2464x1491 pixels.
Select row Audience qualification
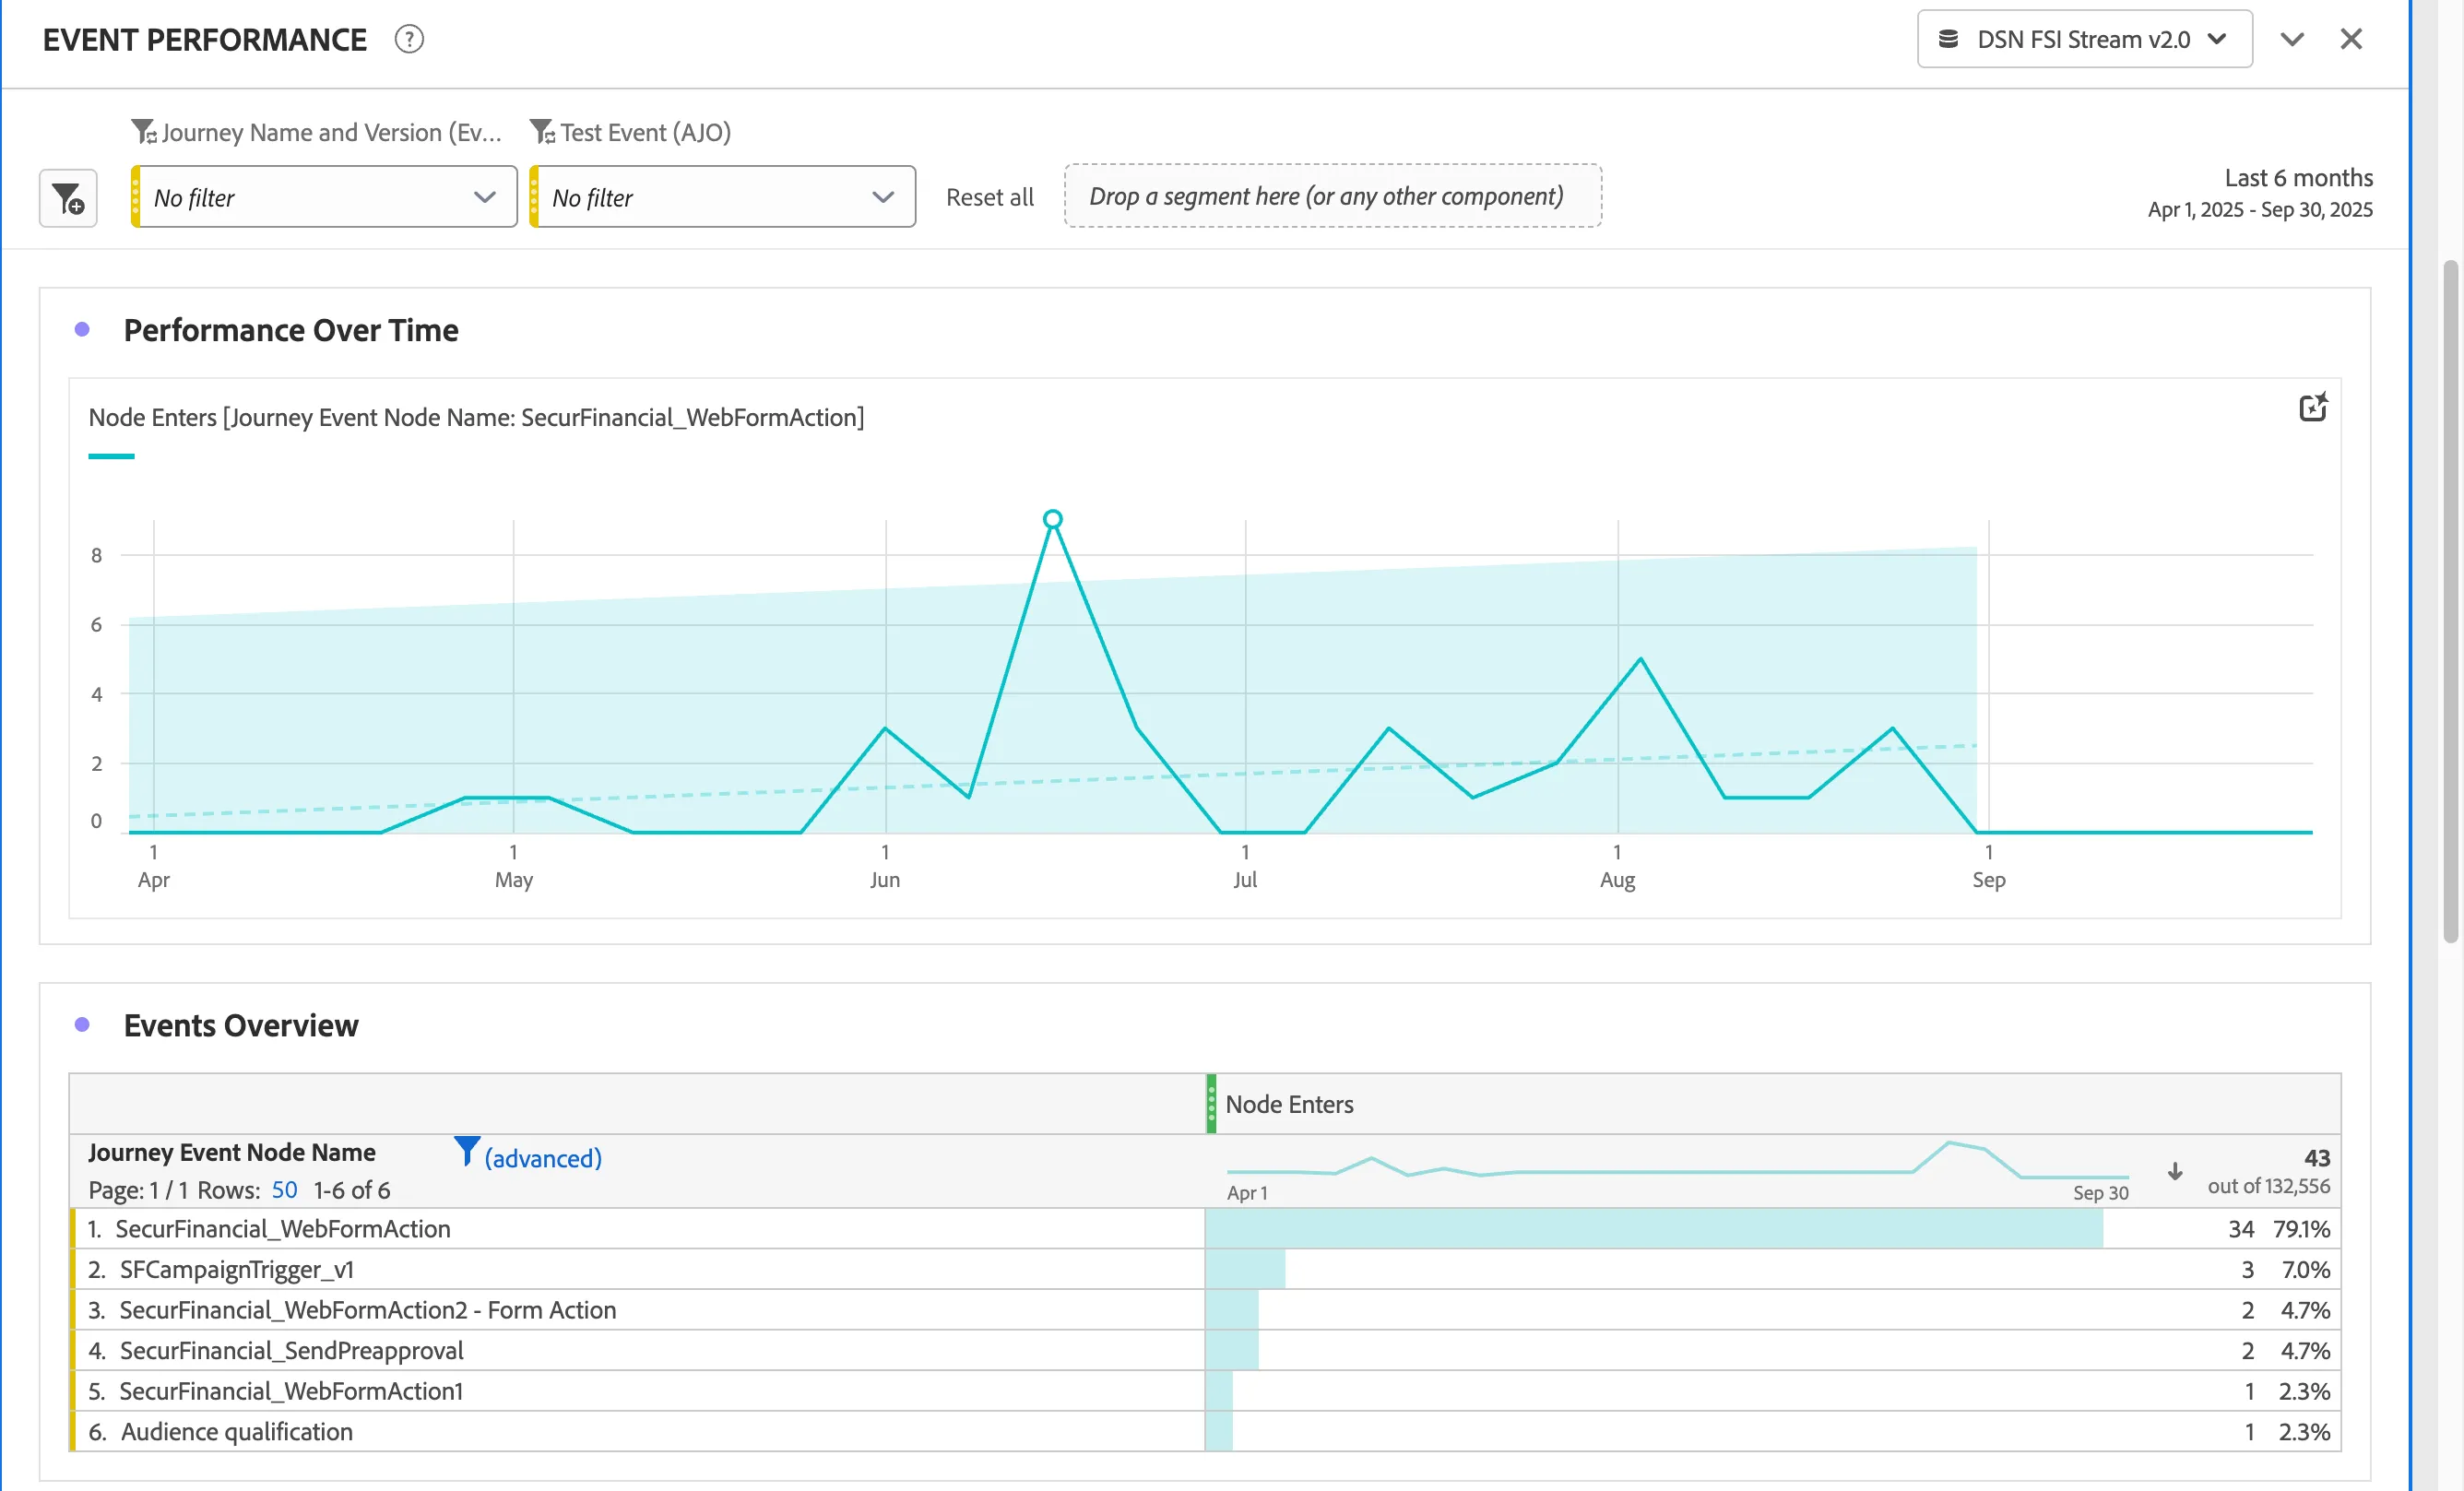(x=1205, y=1431)
